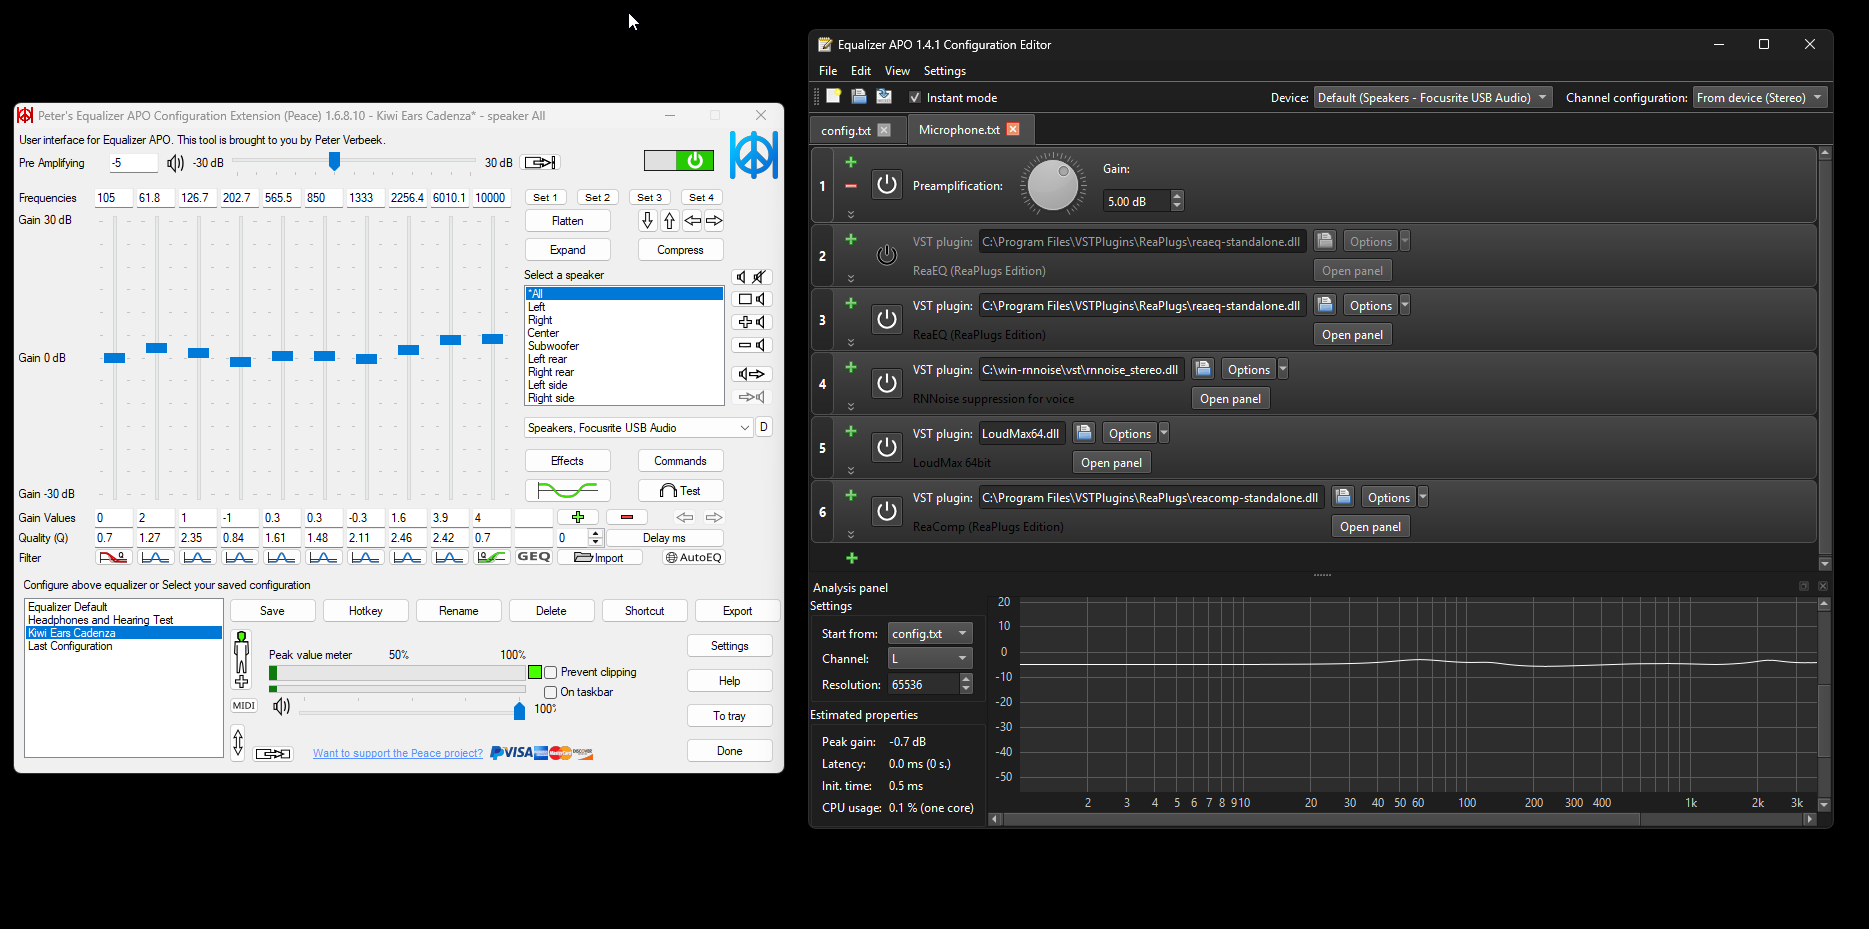Browse file for LoudMax64.dll plugin

point(1084,433)
